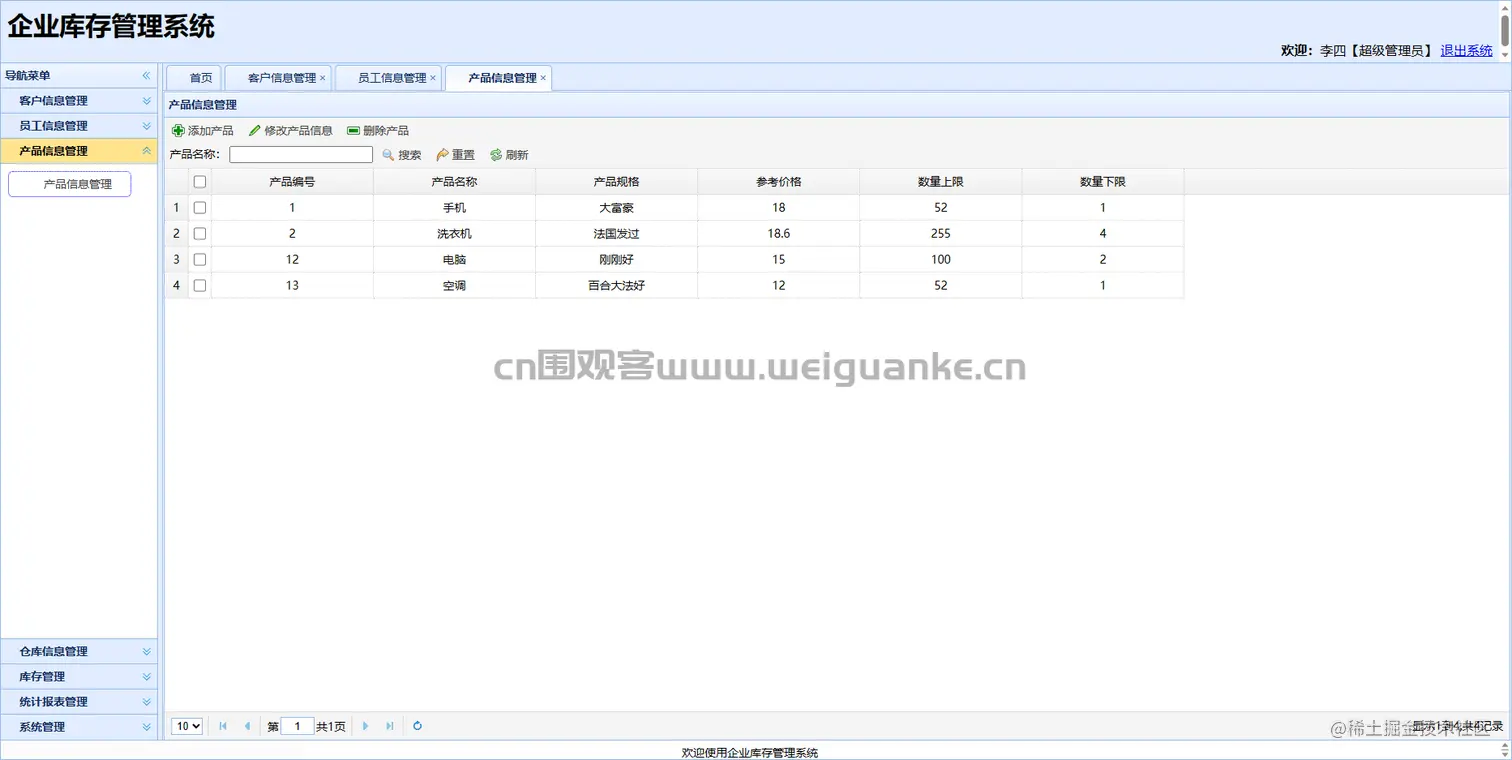
Task: Close the 产品信息管理 tab
Action: [543, 78]
